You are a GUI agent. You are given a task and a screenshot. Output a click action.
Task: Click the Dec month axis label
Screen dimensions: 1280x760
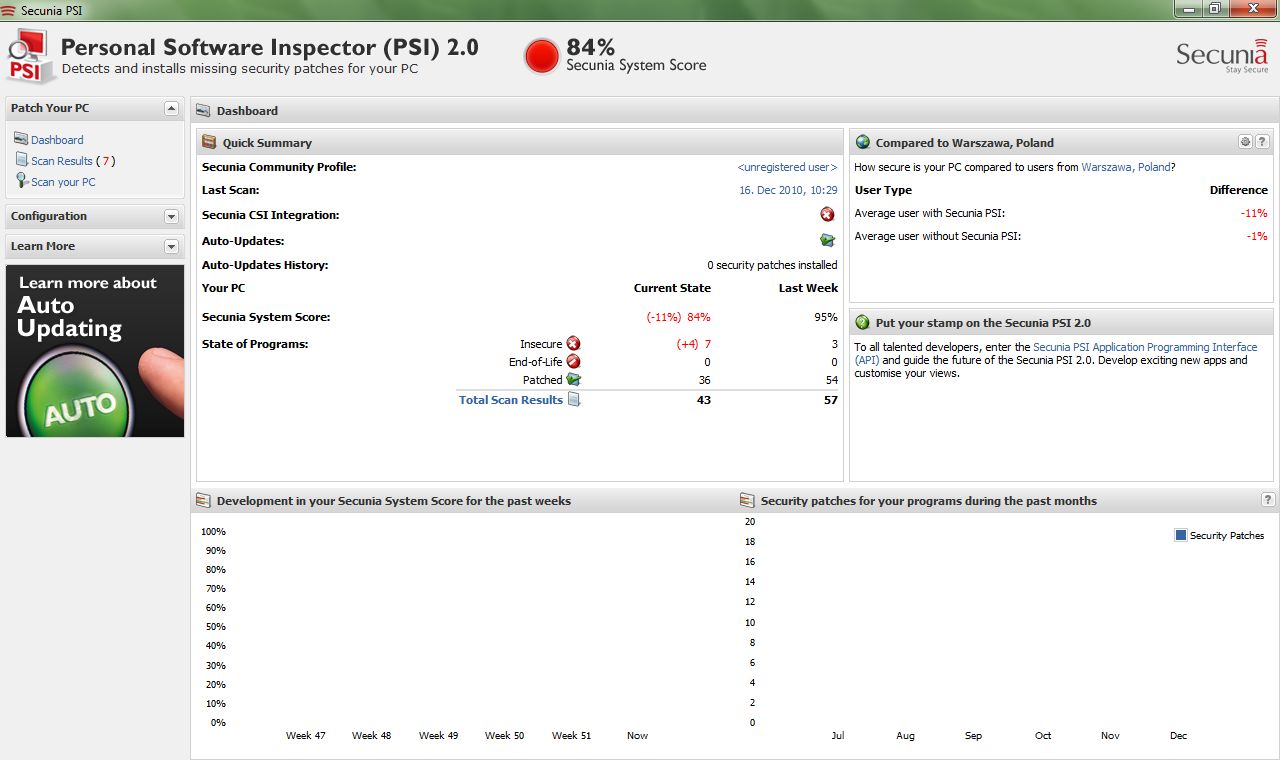(1178, 735)
